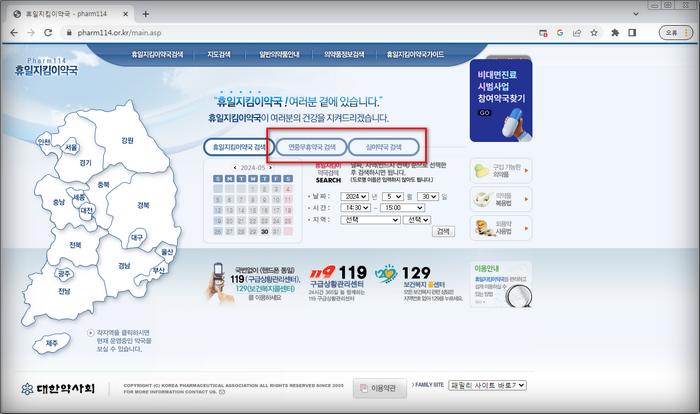Select 경남 on the region map

(x=124, y=266)
